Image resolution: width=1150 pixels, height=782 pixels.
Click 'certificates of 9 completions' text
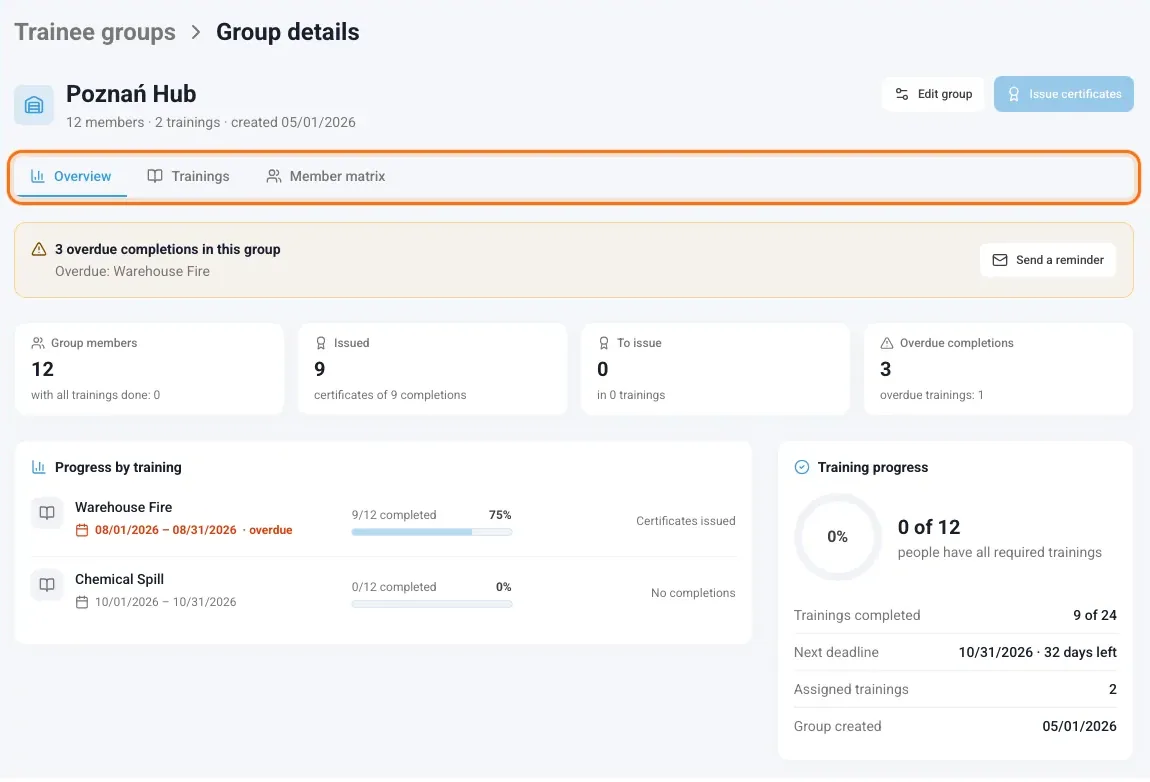point(390,395)
